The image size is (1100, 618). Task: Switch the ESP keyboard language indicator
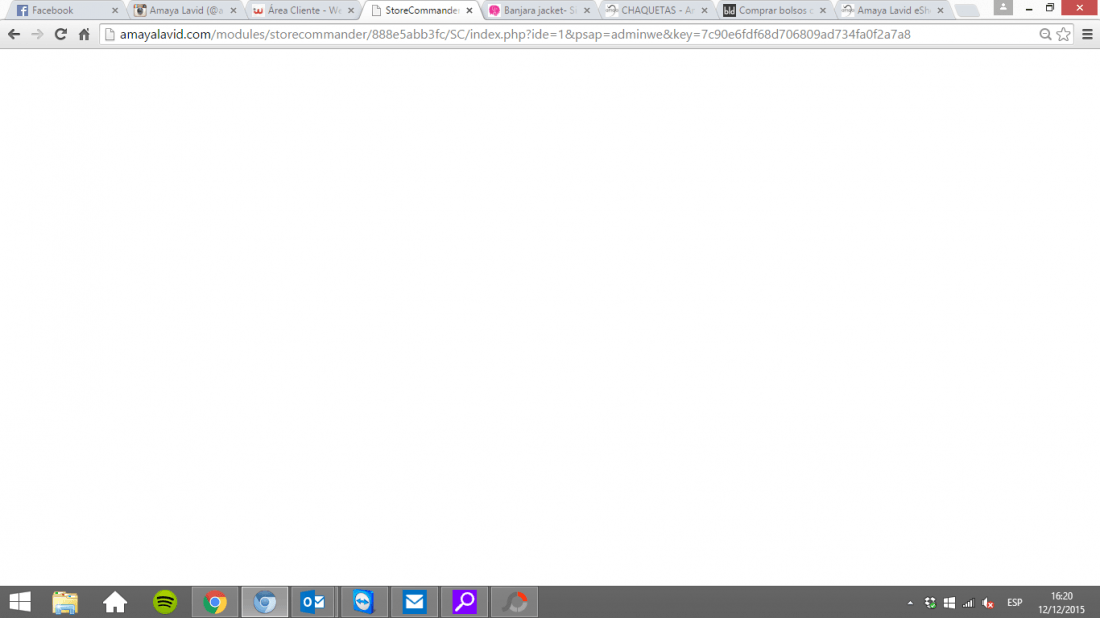(1014, 603)
